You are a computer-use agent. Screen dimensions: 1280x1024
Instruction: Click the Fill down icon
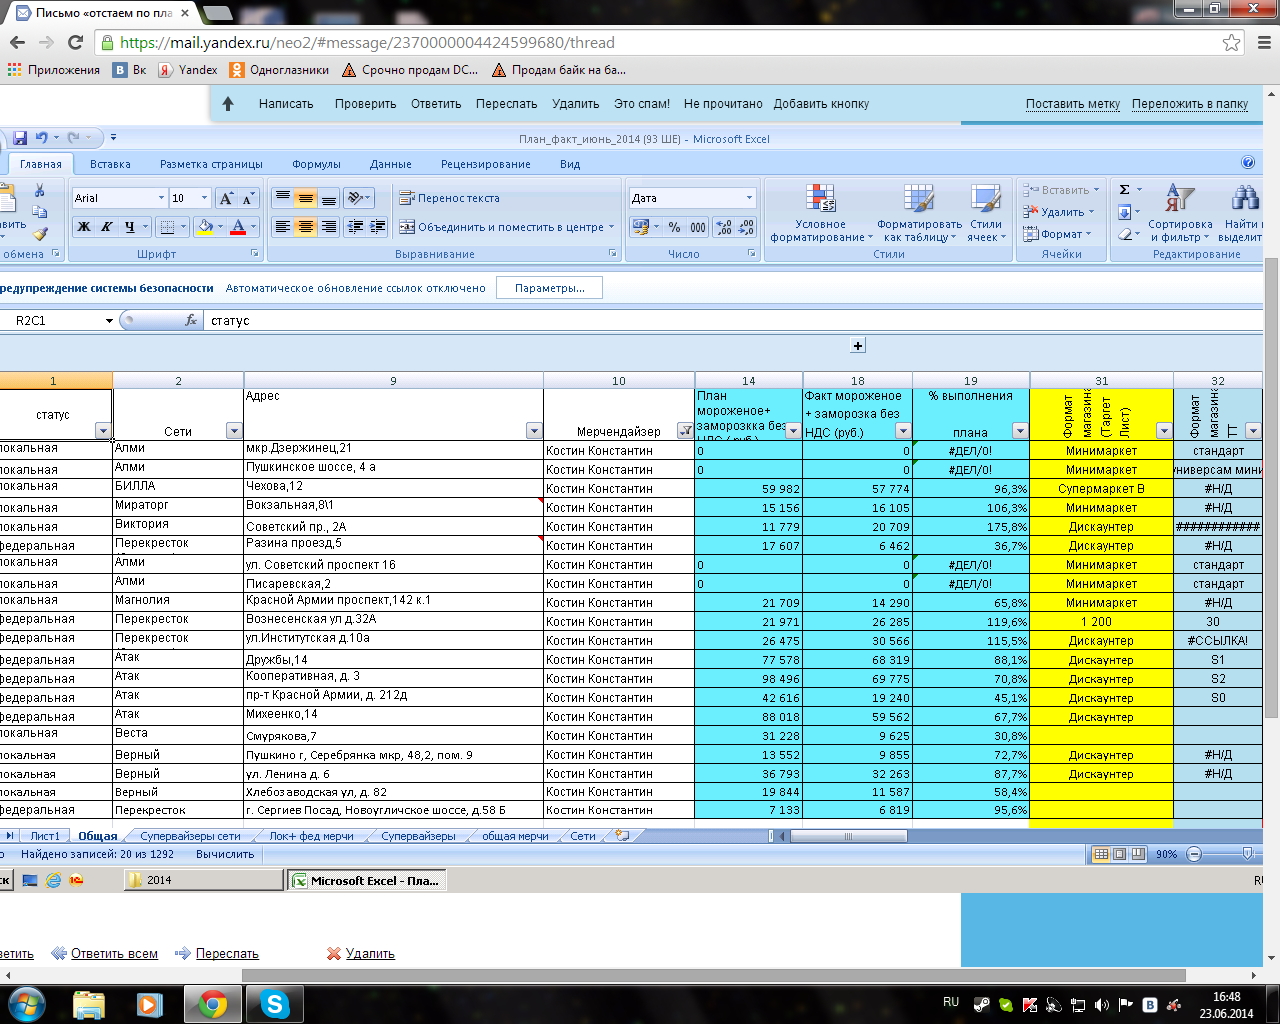1124,212
